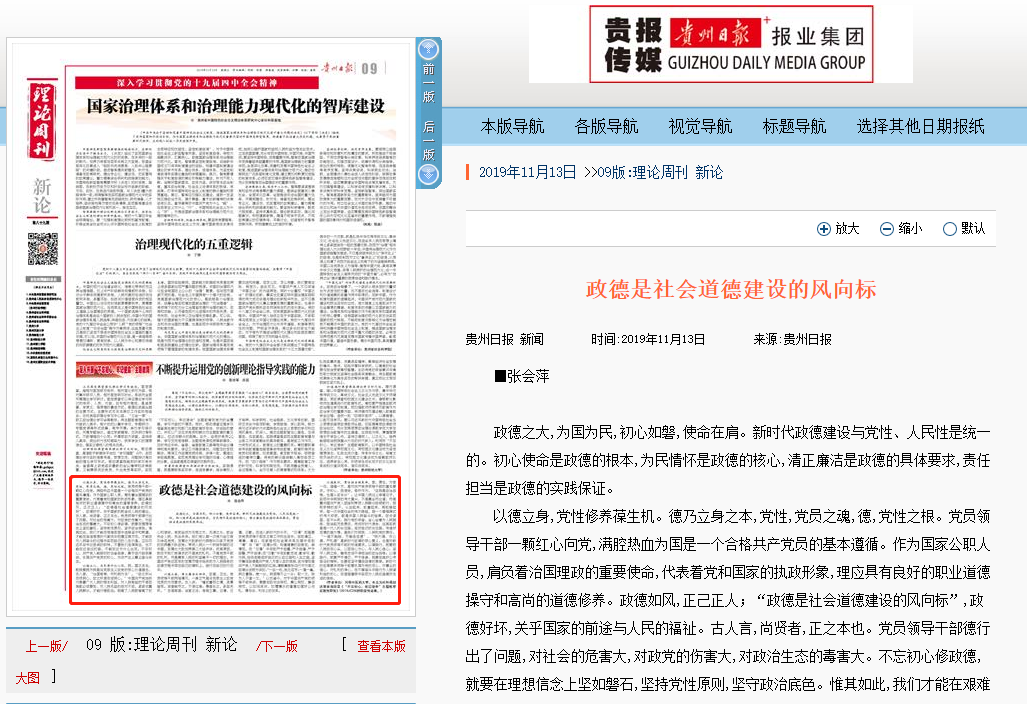1027x704 pixels.
Task: Click the 默认 default size circle icon
Action: pos(949,229)
